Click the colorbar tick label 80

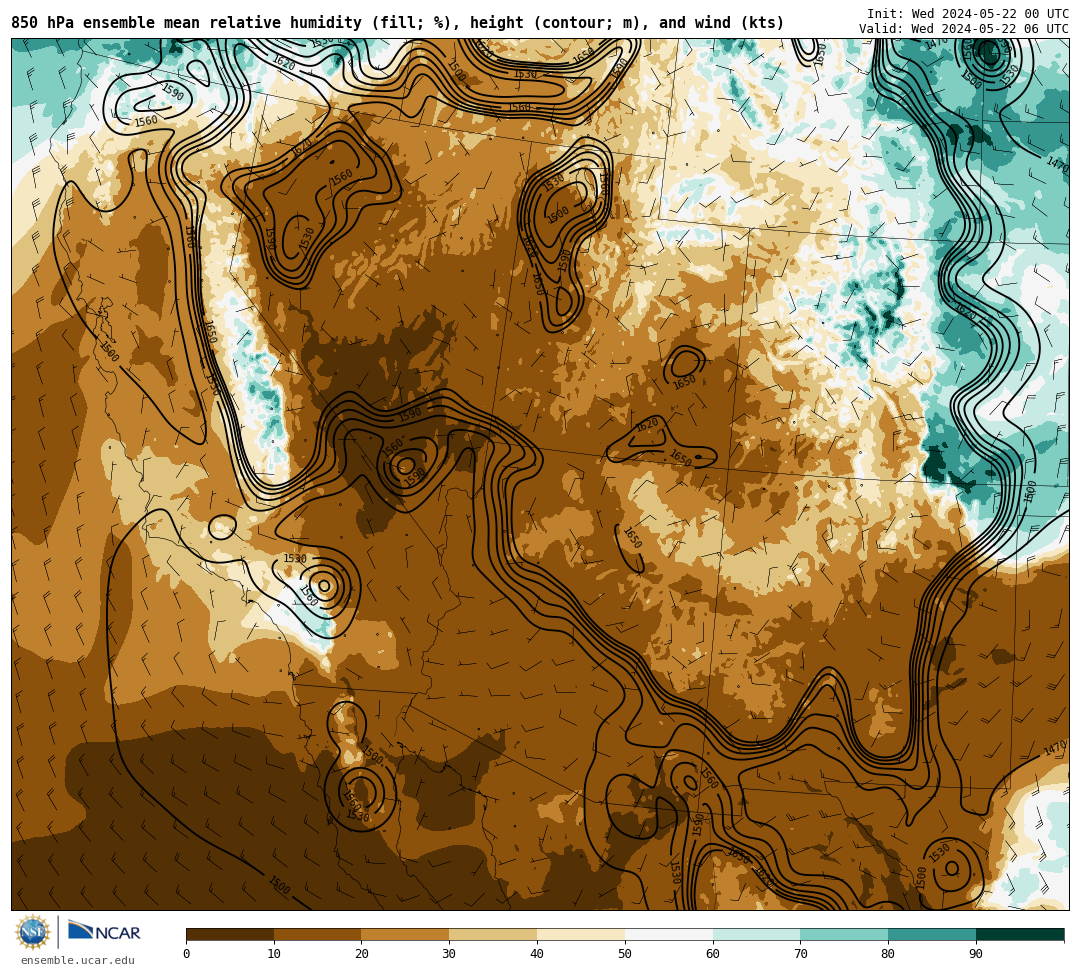tap(889, 954)
